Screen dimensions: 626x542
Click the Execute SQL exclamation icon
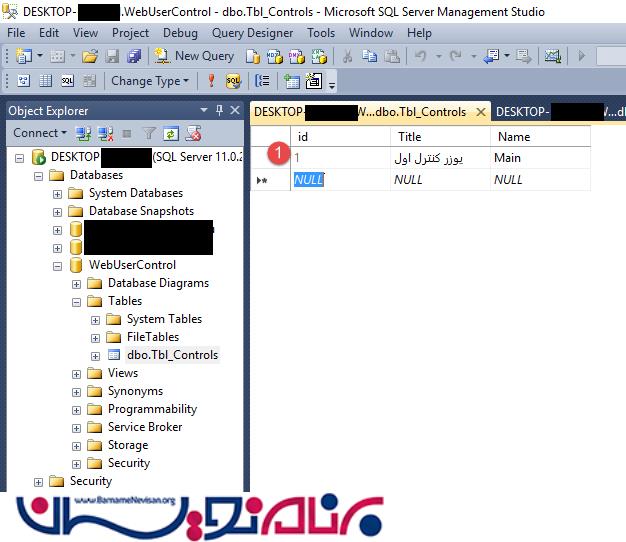211,81
